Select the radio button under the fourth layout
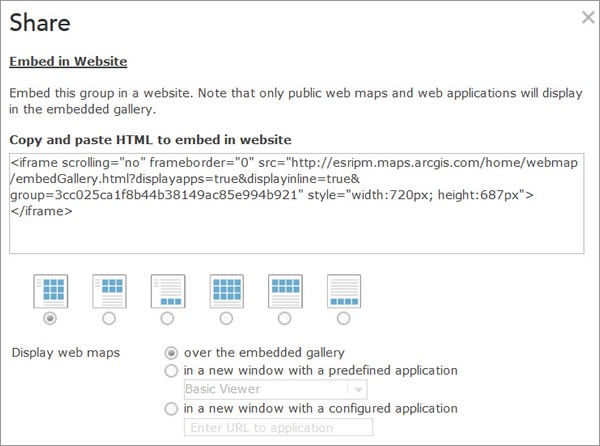 pyautogui.click(x=226, y=318)
